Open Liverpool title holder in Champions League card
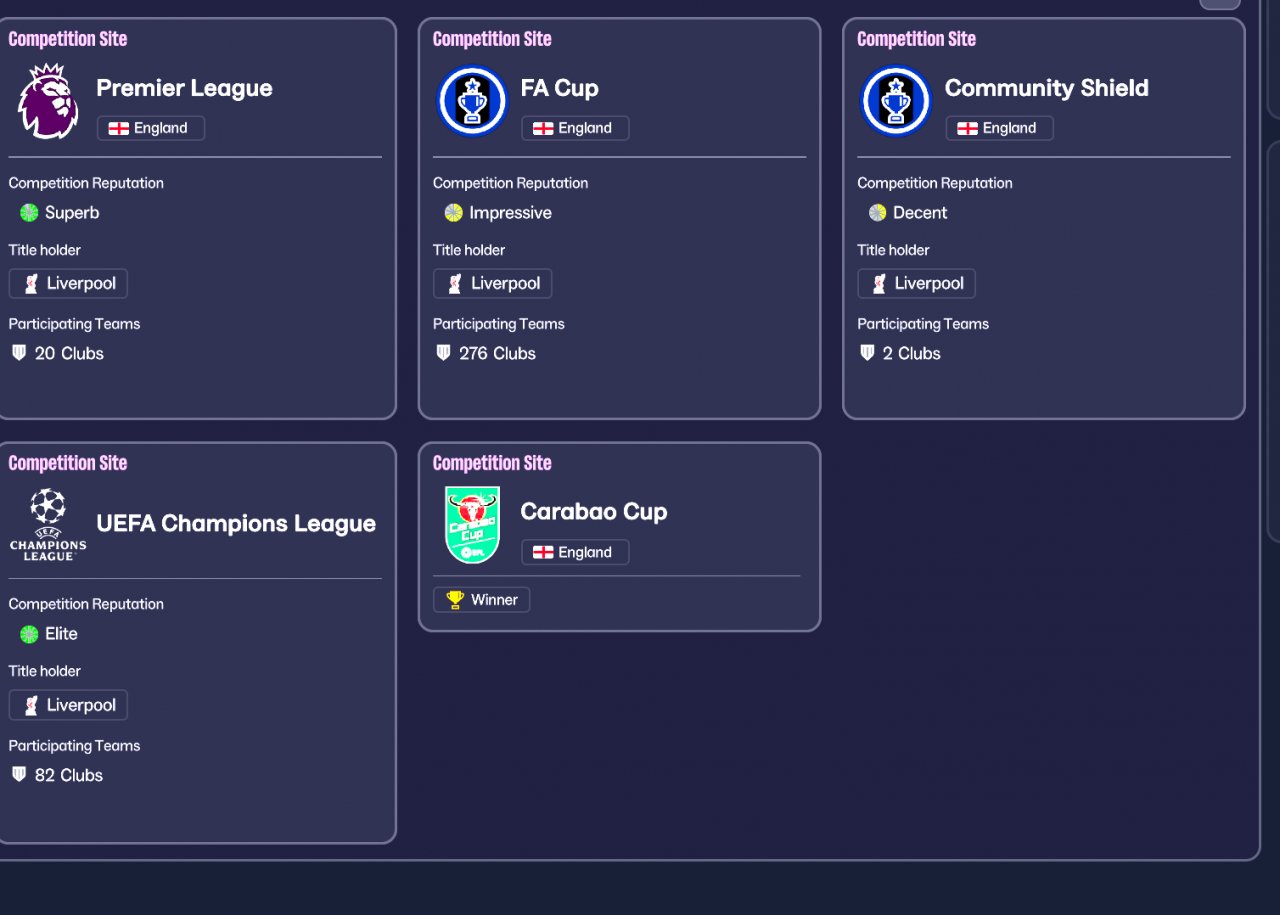The image size is (1280, 915). coord(68,705)
